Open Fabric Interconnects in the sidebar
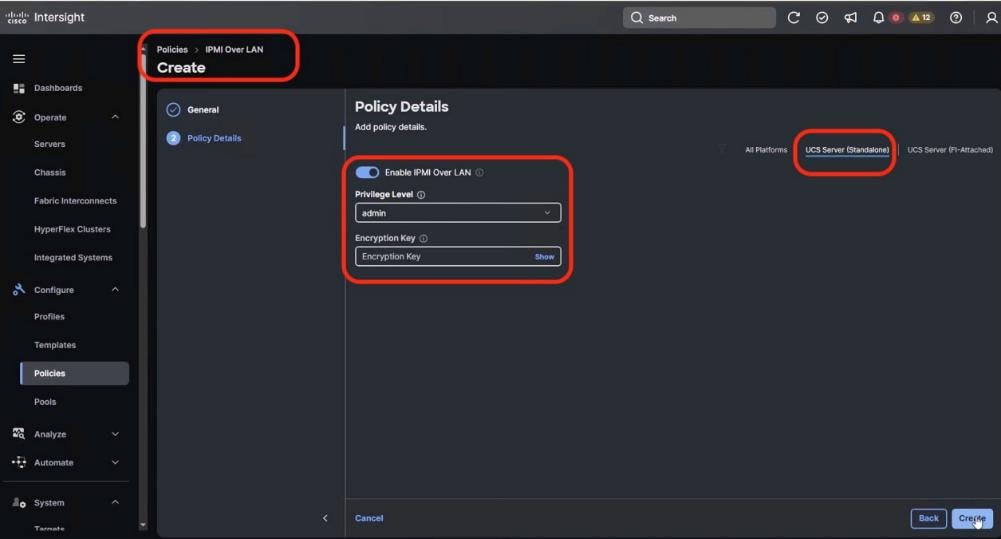Image resolution: width=1001 pixels, height=539 pixels. click(x=75, y=201)
